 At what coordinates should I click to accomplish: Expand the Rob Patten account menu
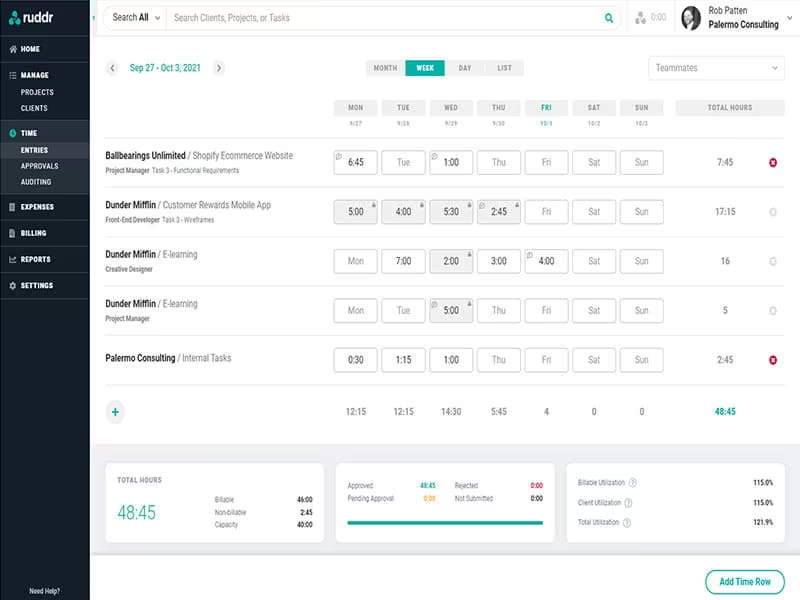pos(789,18)
